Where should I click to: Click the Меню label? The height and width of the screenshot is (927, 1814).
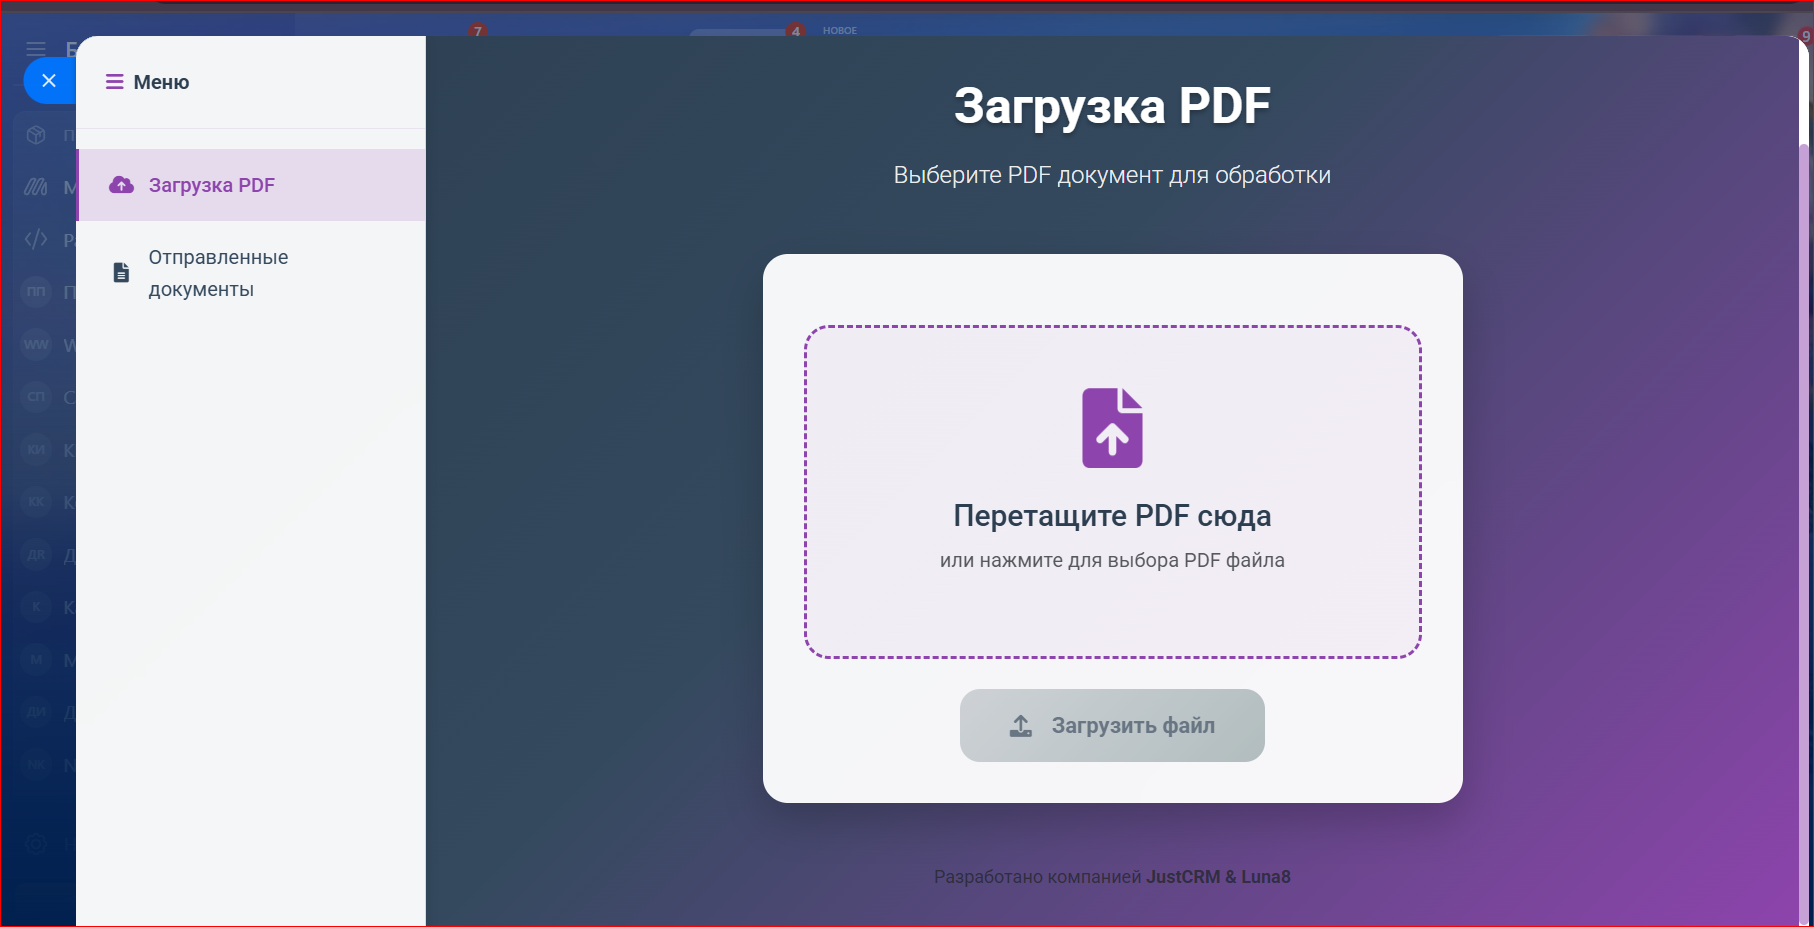point(161,82)
